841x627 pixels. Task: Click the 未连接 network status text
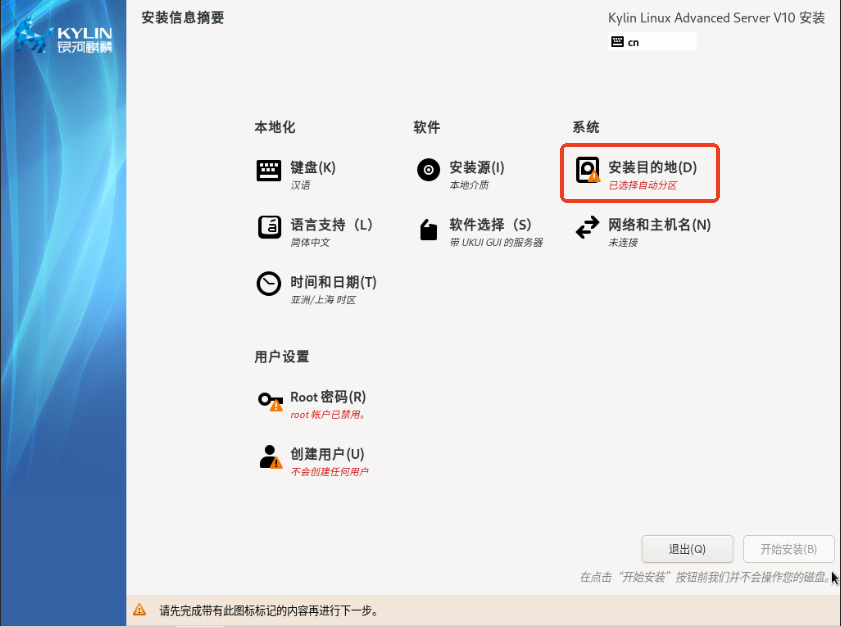623,242
